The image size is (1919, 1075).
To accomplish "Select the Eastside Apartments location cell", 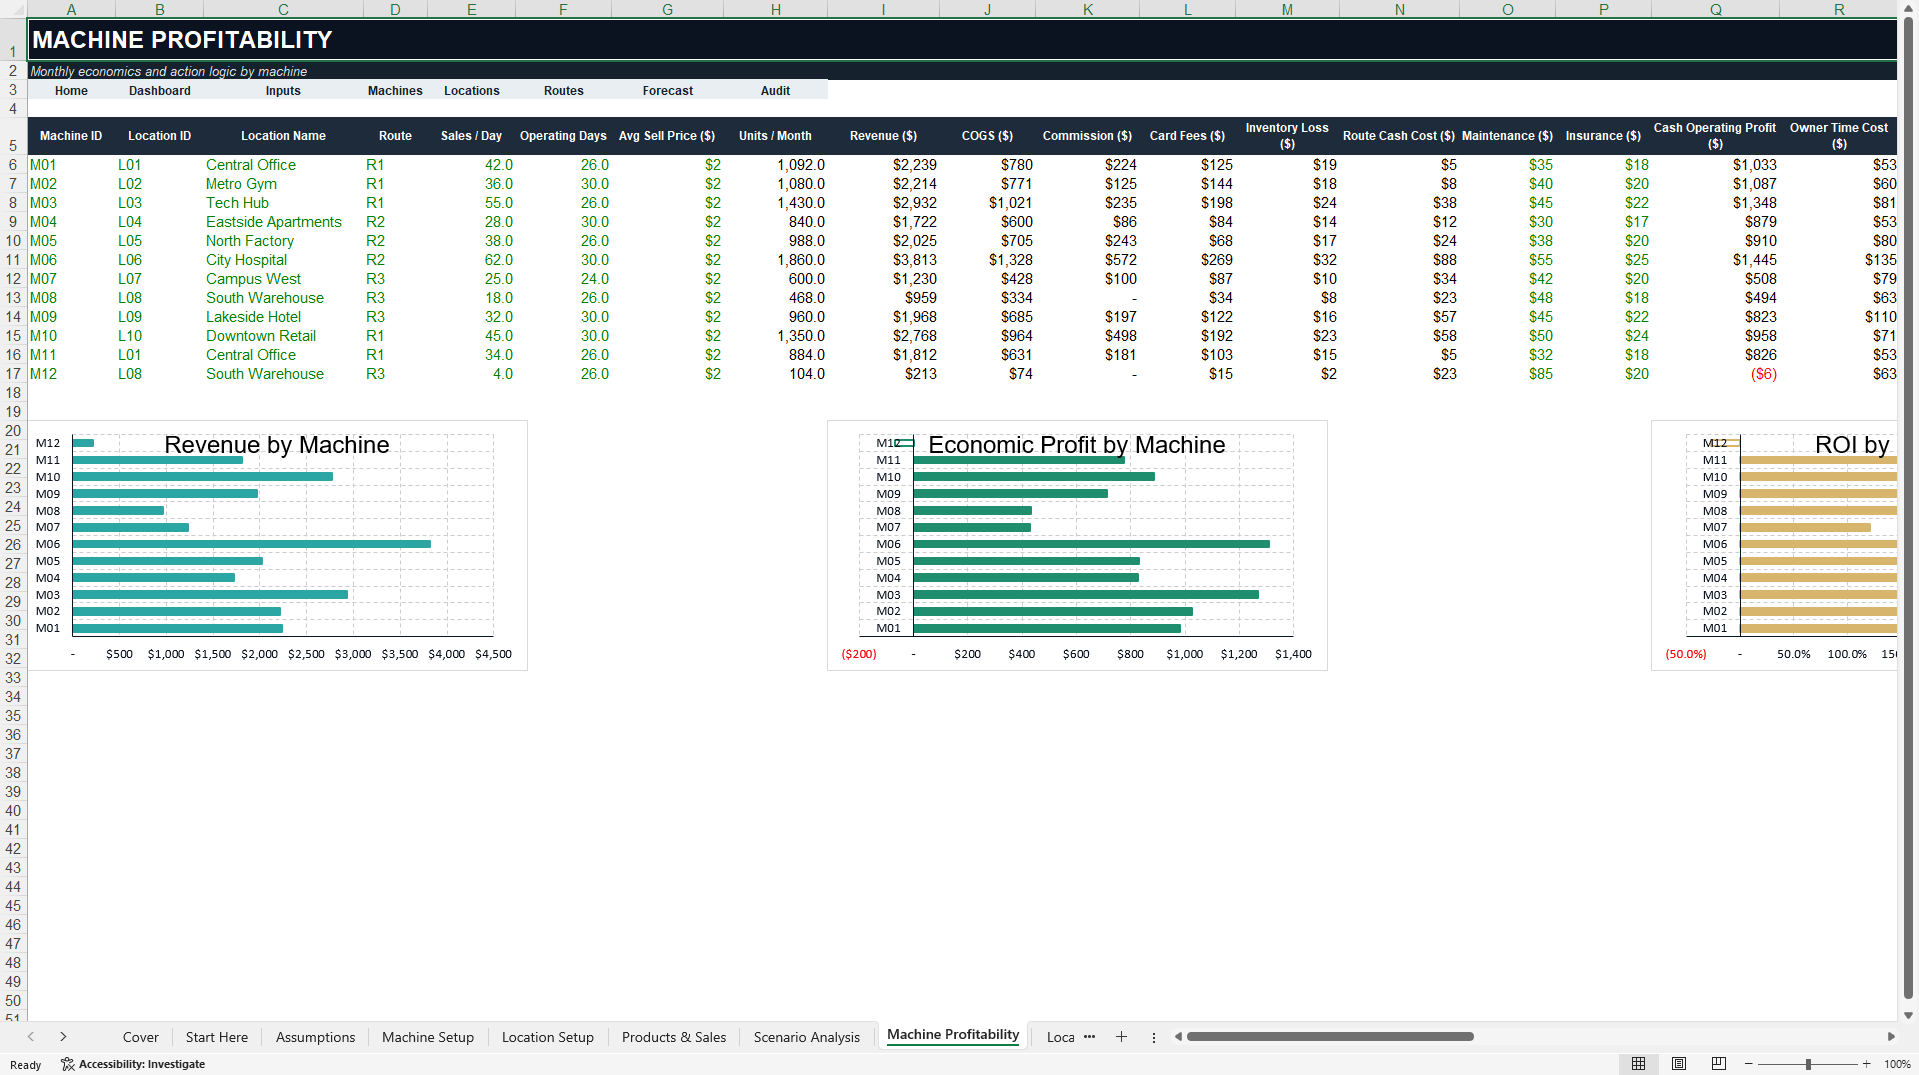I will (x=283, y=222).
